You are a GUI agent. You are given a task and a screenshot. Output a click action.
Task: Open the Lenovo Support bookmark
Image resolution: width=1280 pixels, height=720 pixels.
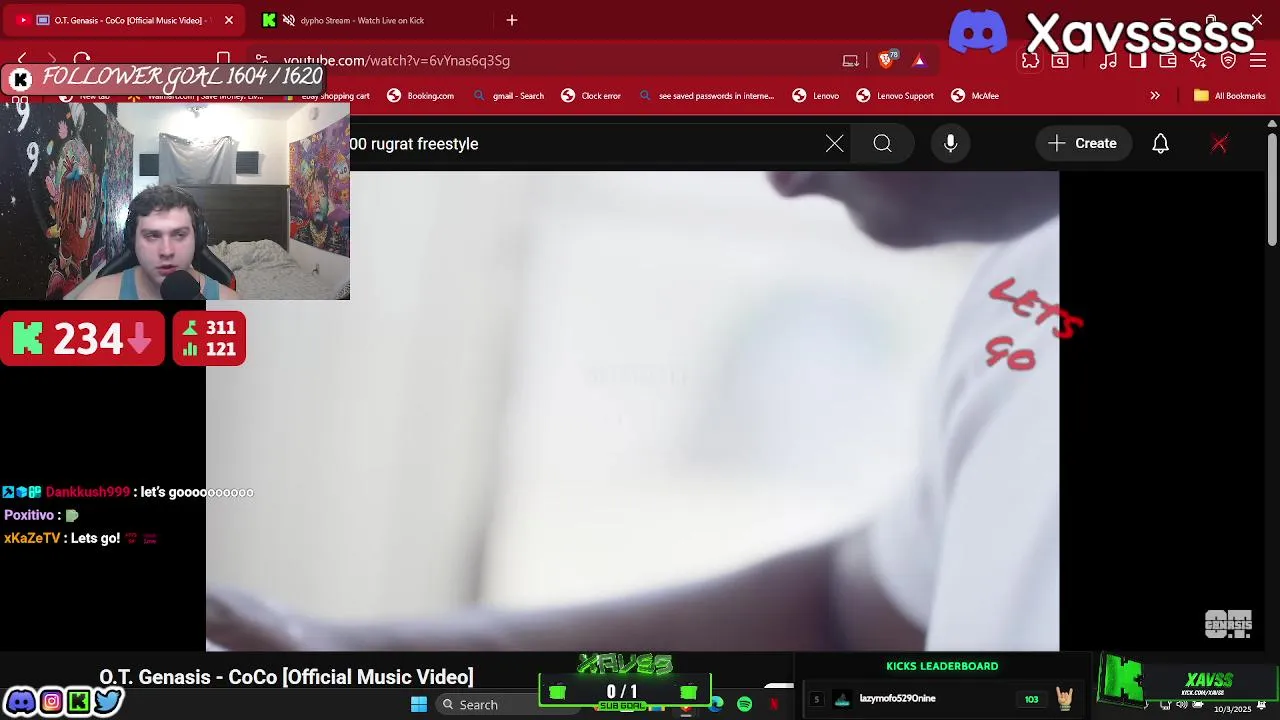pyautogui.click(x=895, y=96)
